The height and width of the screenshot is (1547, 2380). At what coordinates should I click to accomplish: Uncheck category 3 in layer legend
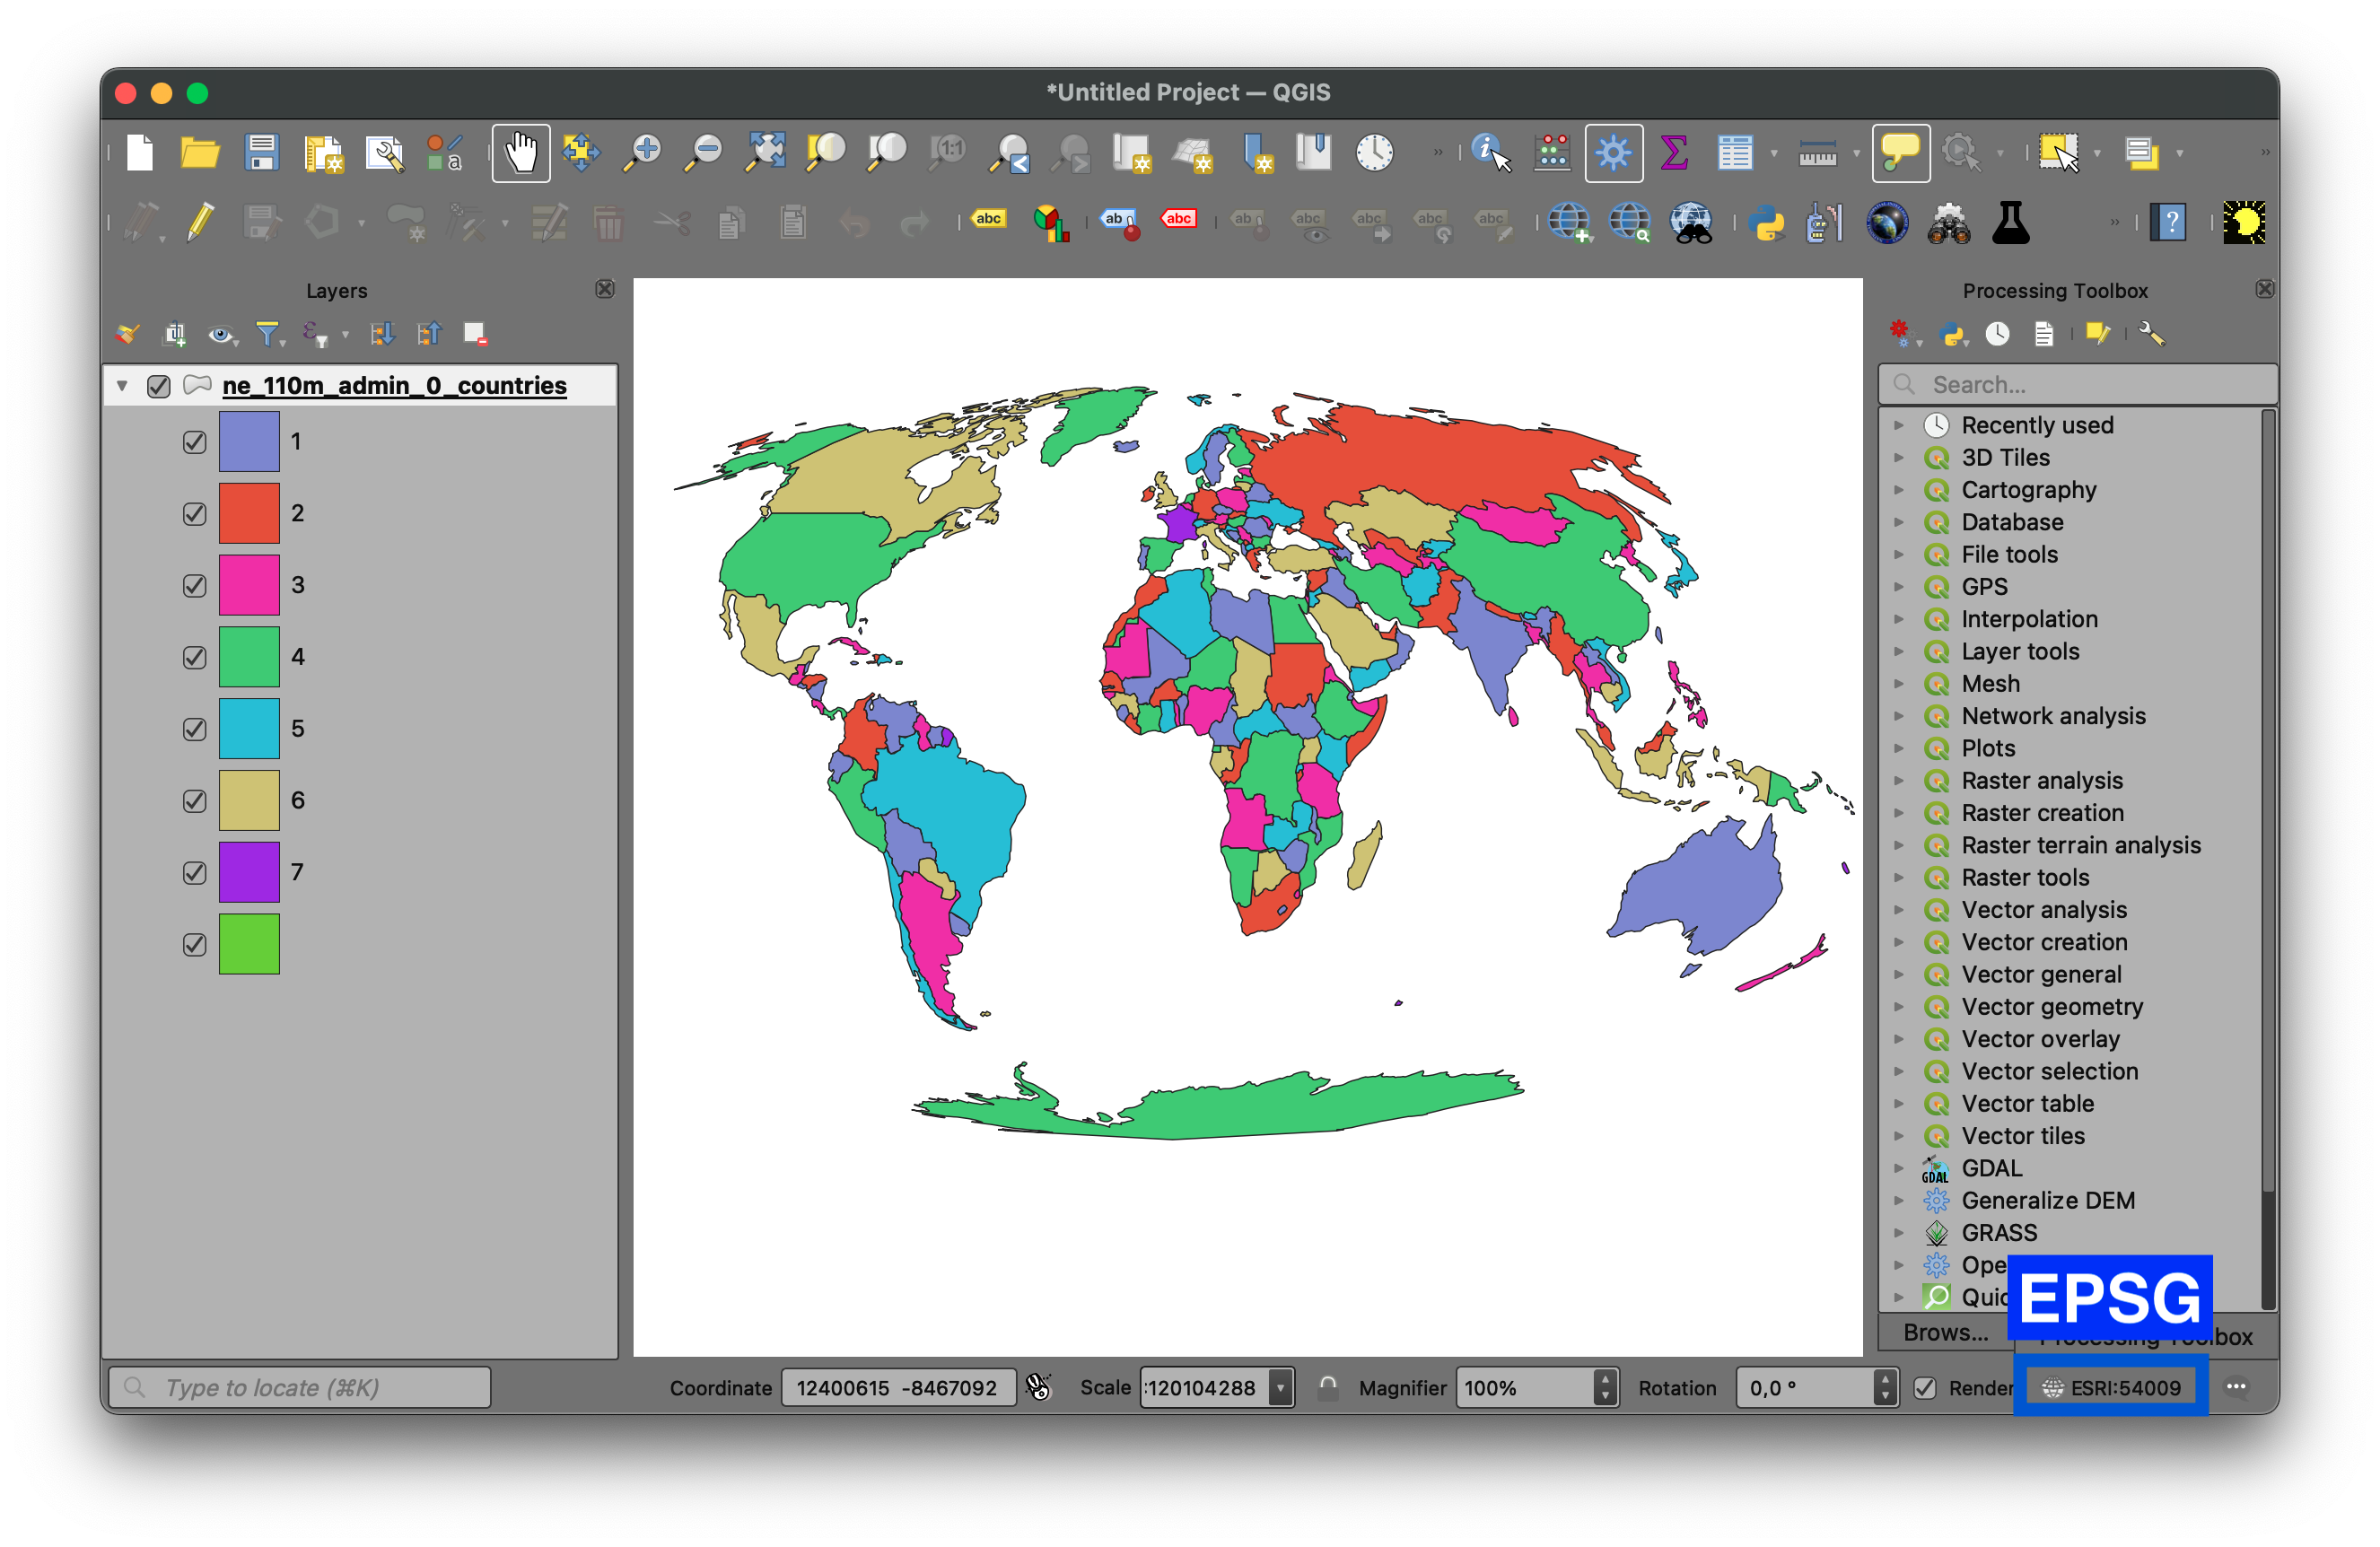(x=195, y=585)
